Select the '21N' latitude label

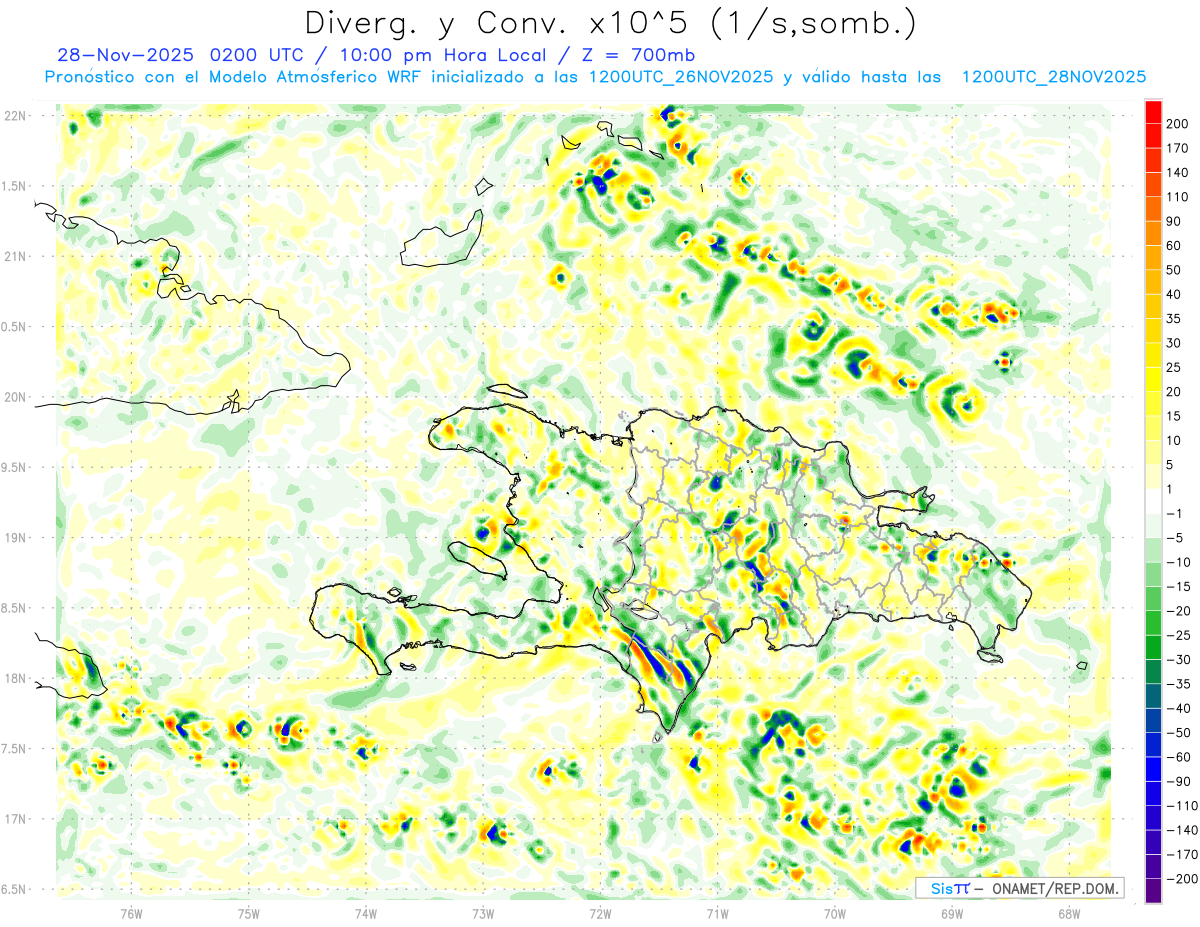[15, 257]
